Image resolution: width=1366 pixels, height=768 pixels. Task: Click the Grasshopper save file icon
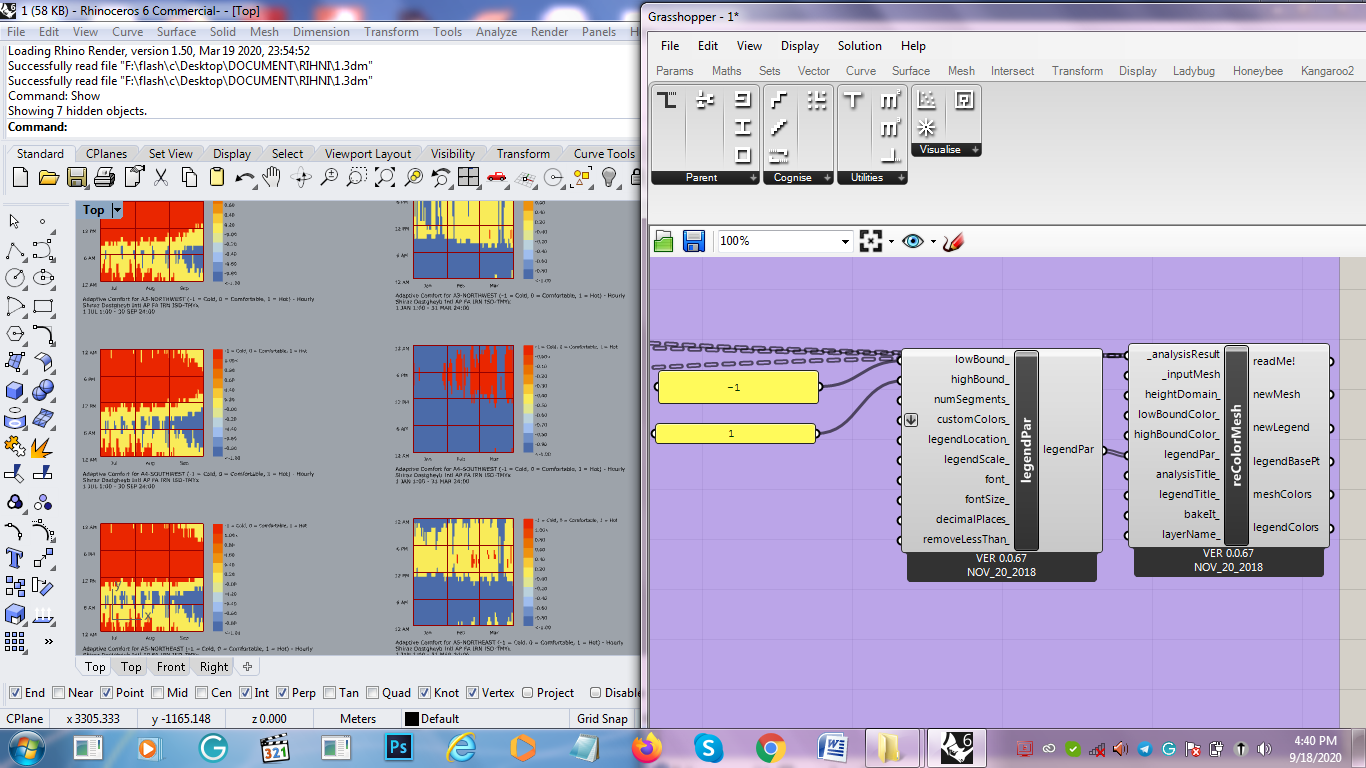(x=694, y=240)
